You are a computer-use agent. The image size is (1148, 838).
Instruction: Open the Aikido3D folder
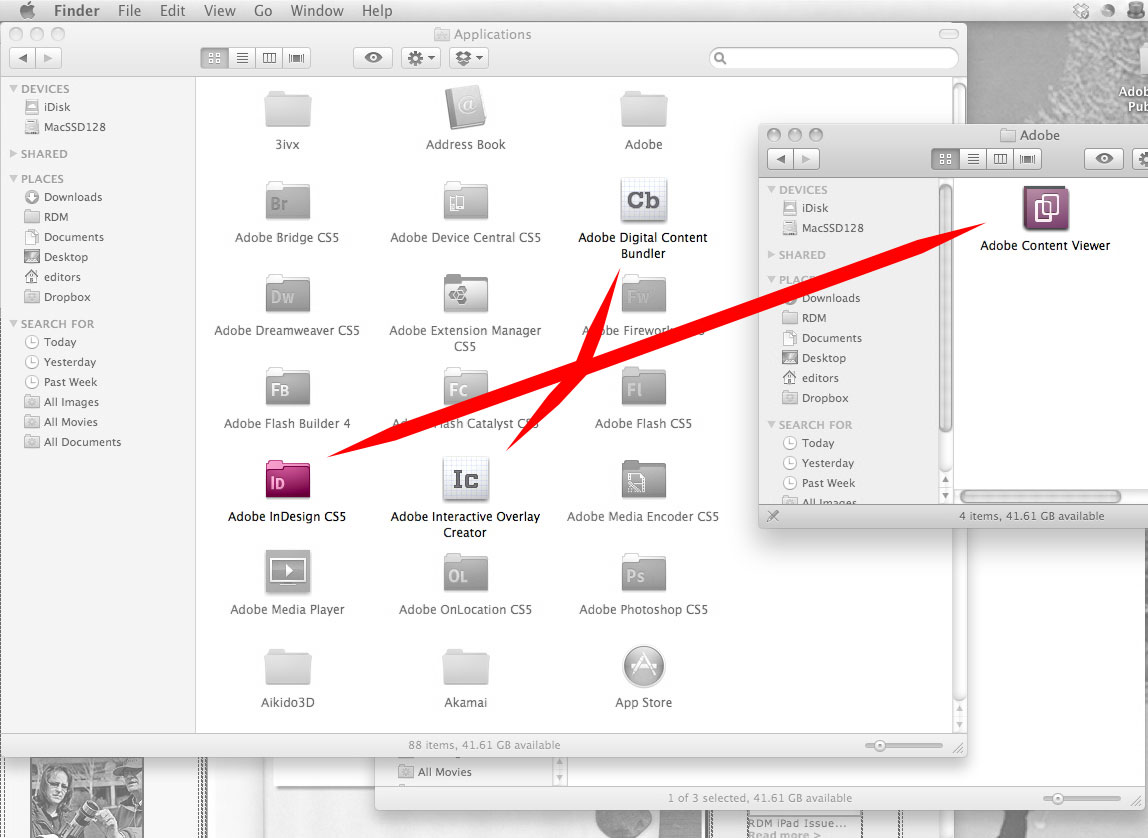click(287, 667)
